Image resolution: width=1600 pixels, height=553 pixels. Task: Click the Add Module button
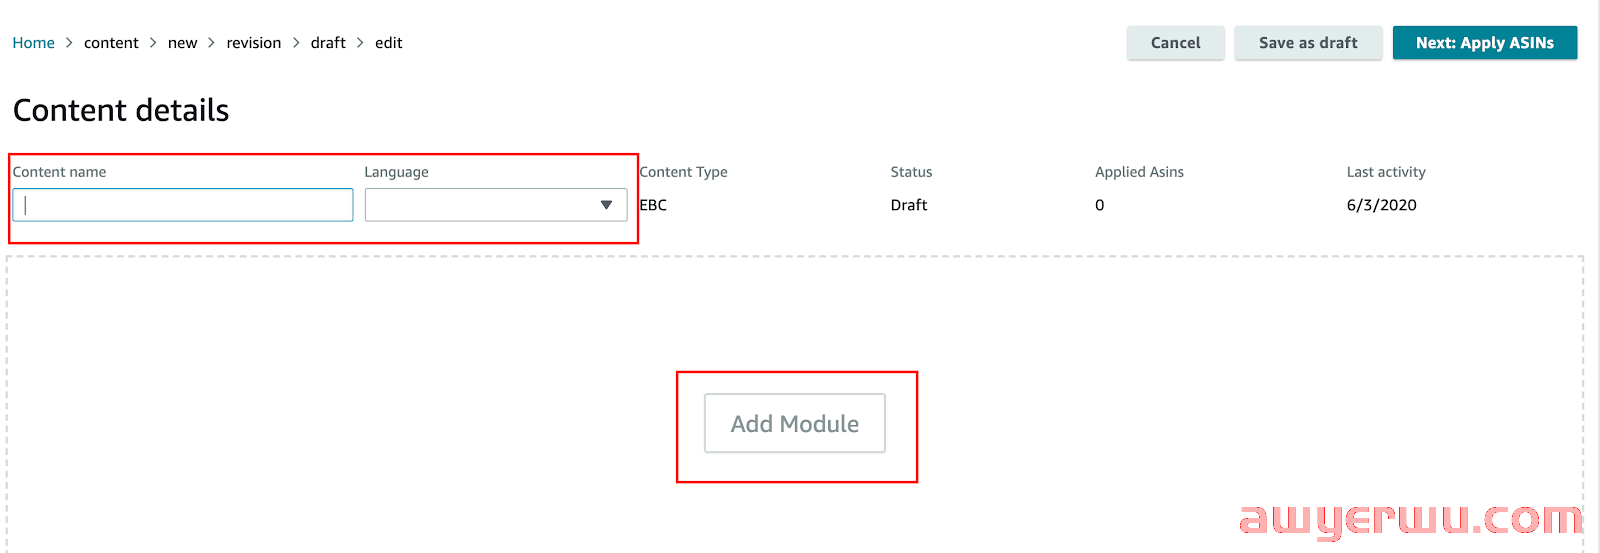[x=794, y=423]
